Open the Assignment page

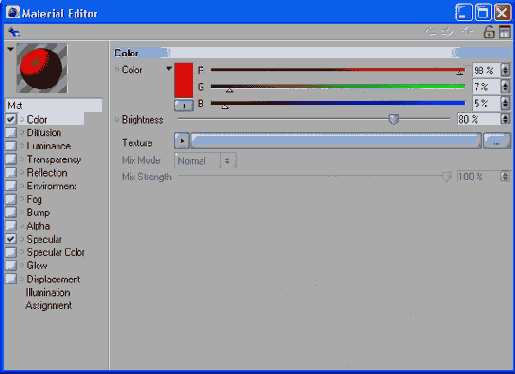(x=49, y=305)
